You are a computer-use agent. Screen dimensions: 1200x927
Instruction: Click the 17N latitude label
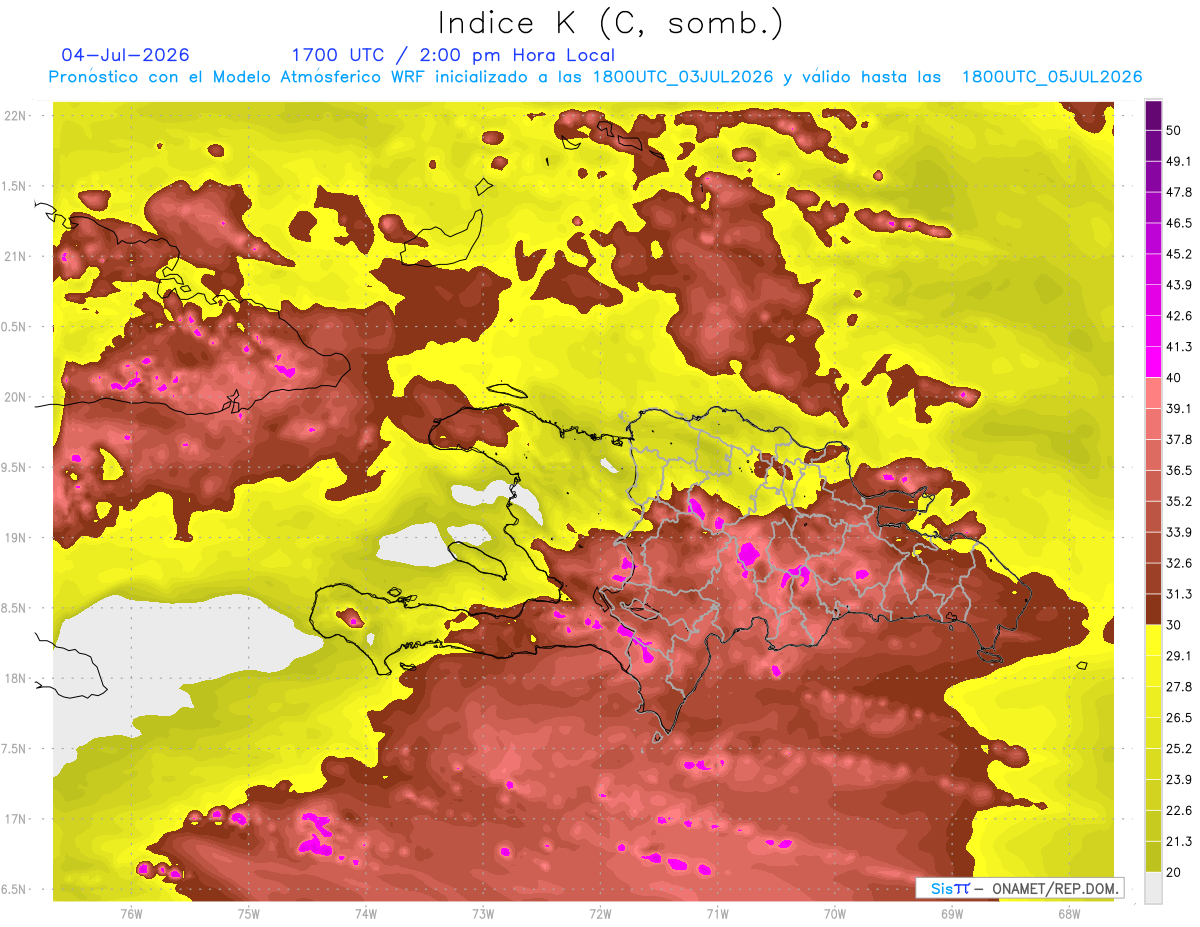point(17,819)
